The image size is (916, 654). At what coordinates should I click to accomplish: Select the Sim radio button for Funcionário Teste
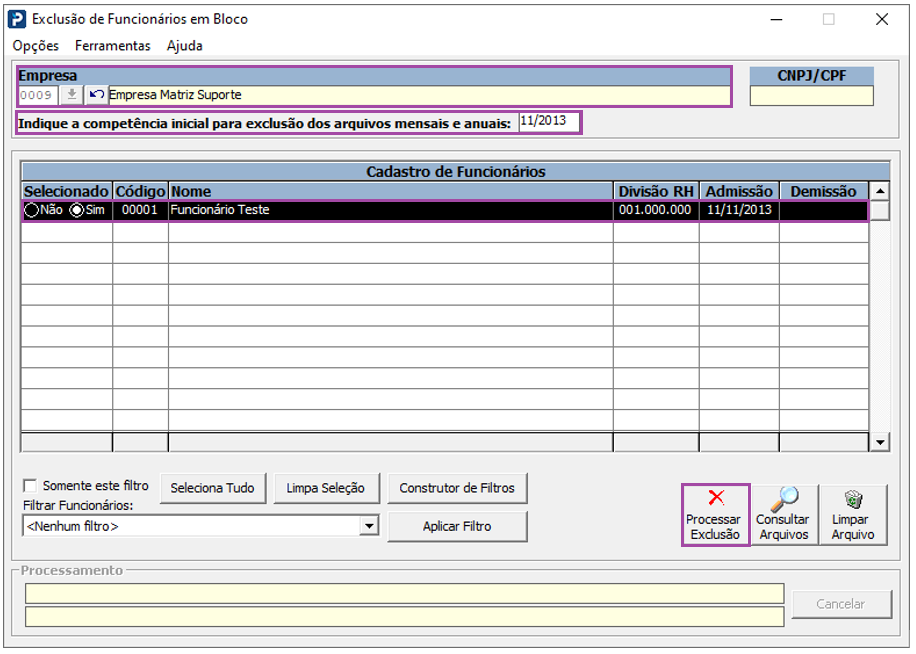coord(76,211)
